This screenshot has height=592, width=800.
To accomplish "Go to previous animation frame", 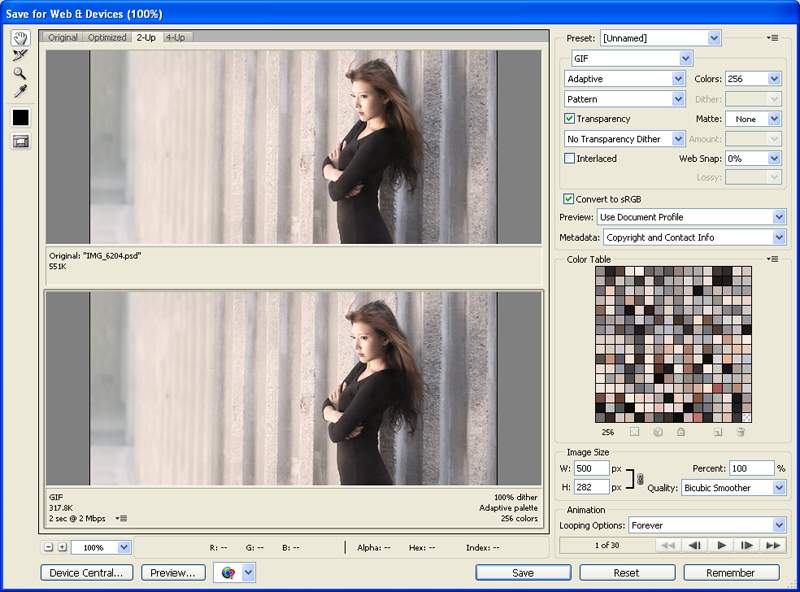I will tap(694, 545).
